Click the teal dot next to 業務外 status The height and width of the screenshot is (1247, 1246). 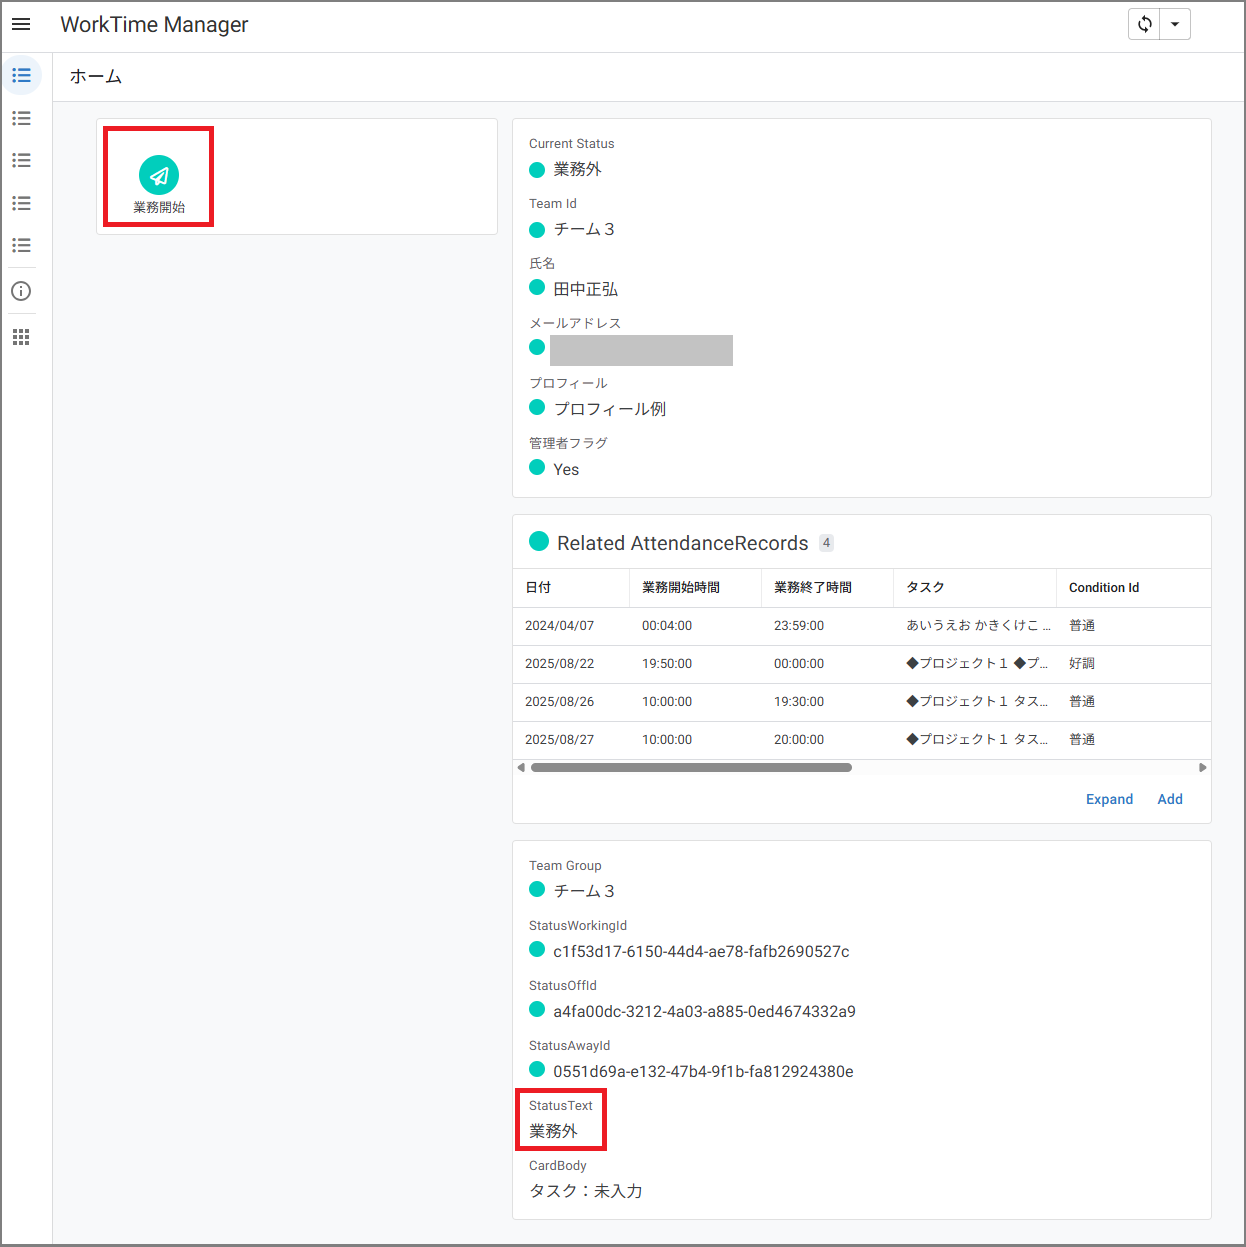click(537, 170)
